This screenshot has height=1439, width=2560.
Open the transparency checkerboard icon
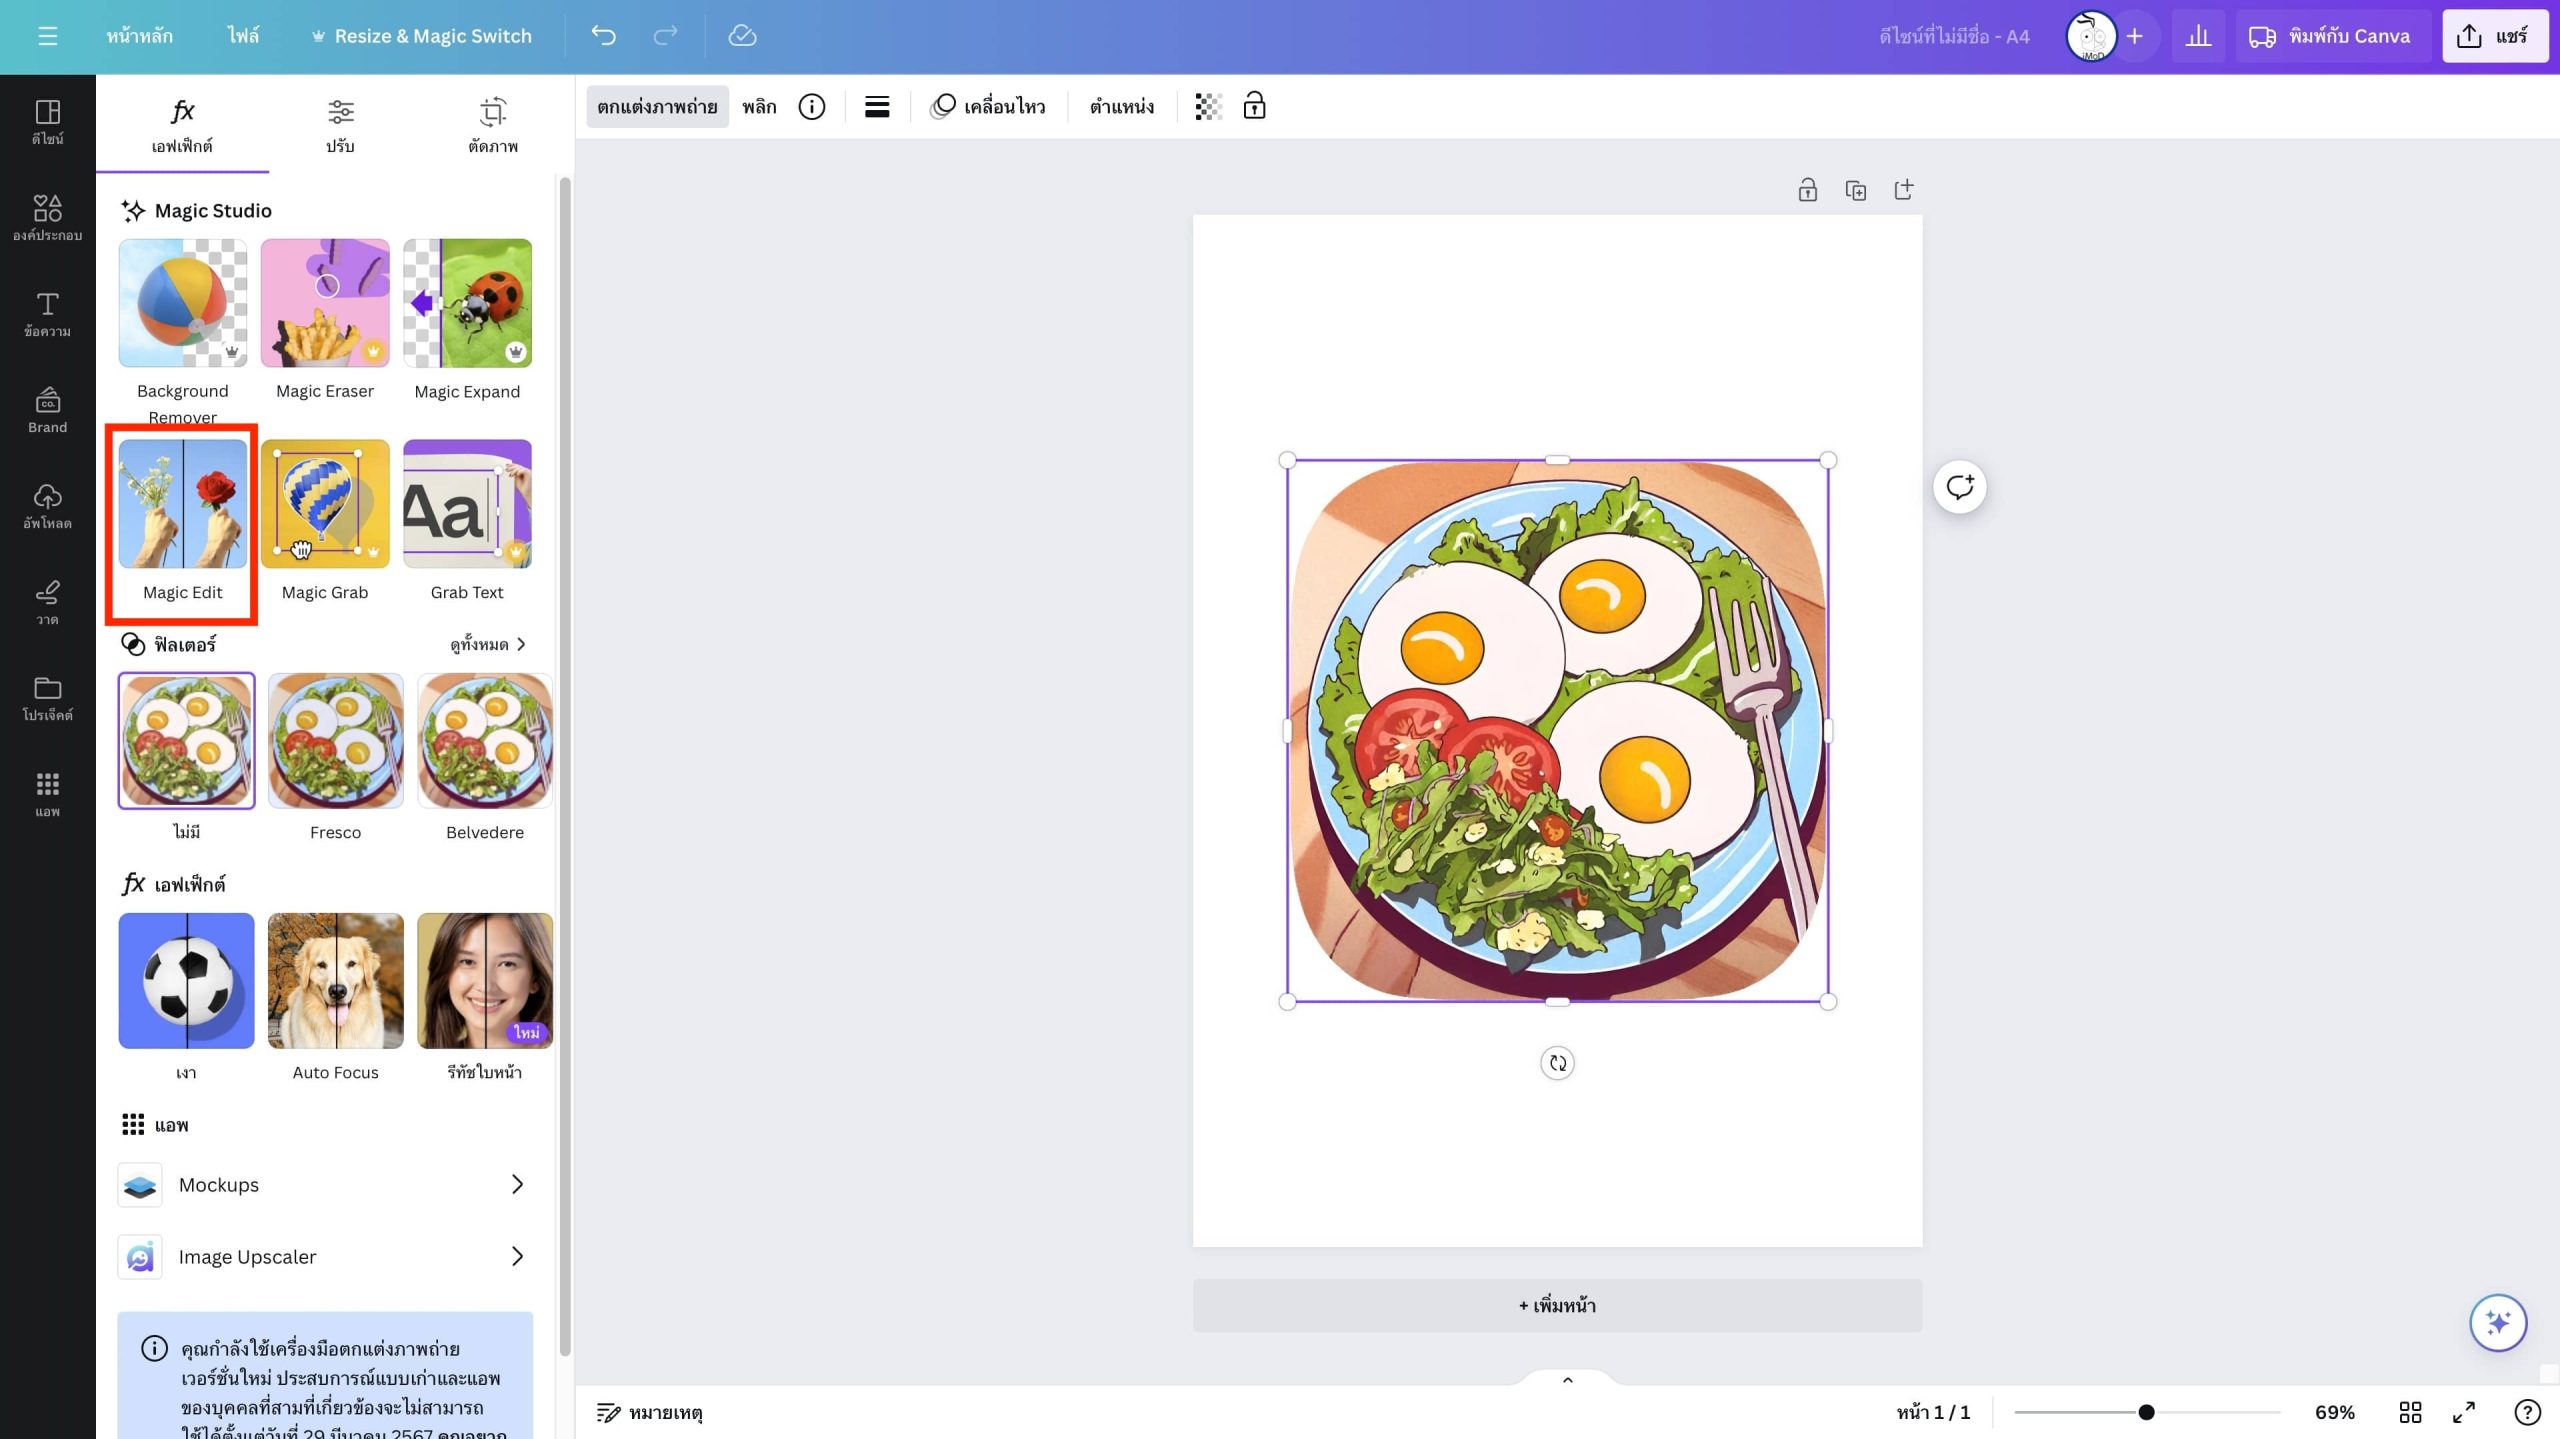point(1208,106)
